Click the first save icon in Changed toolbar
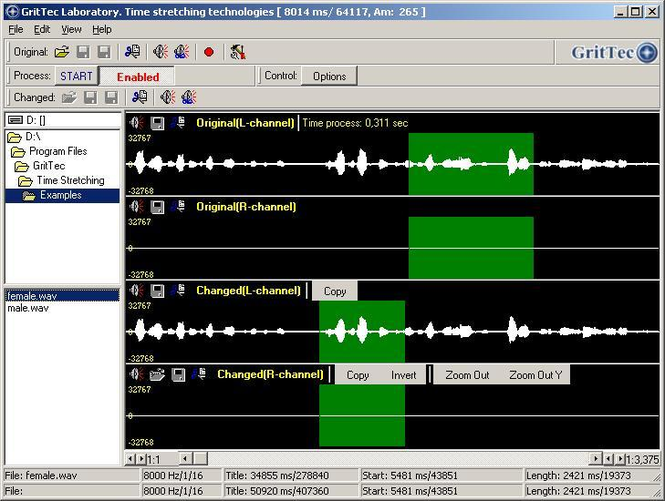The image size is (665, 501). [90, 98]
